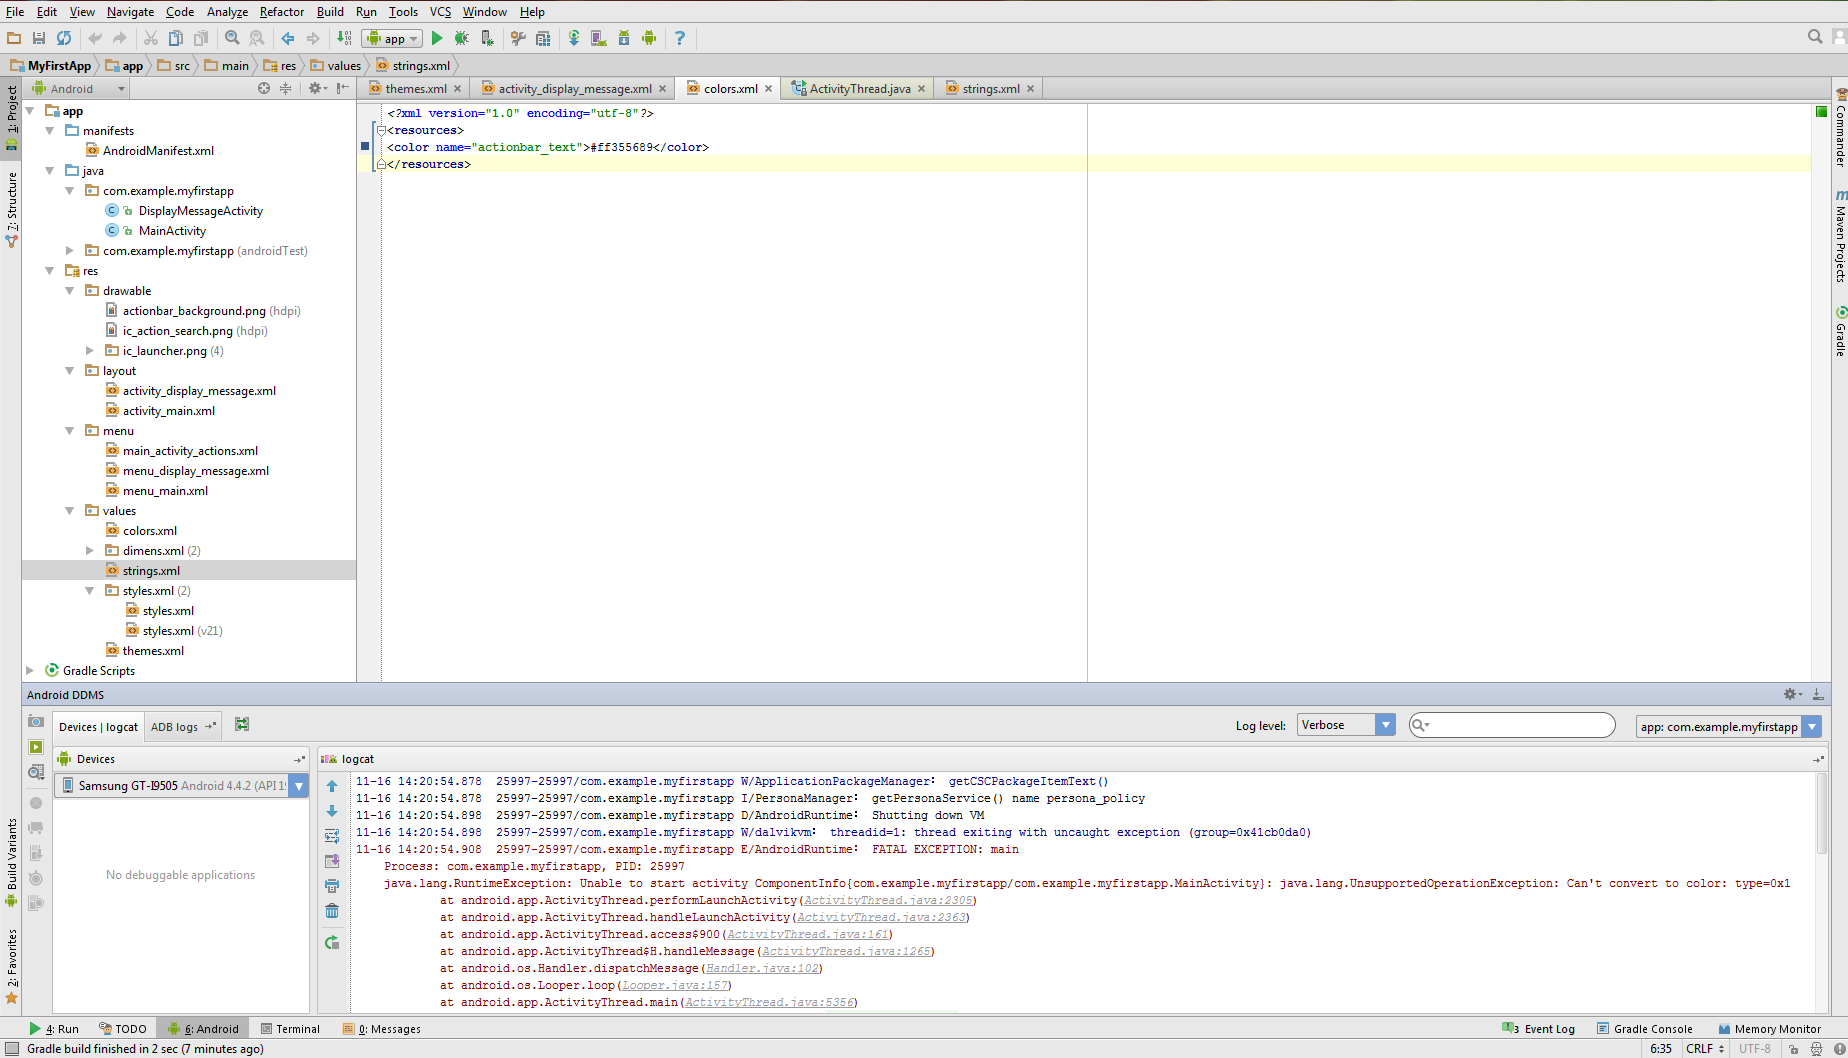
Task: Collapse the values folder in the project tree
Action: (68, 510)
